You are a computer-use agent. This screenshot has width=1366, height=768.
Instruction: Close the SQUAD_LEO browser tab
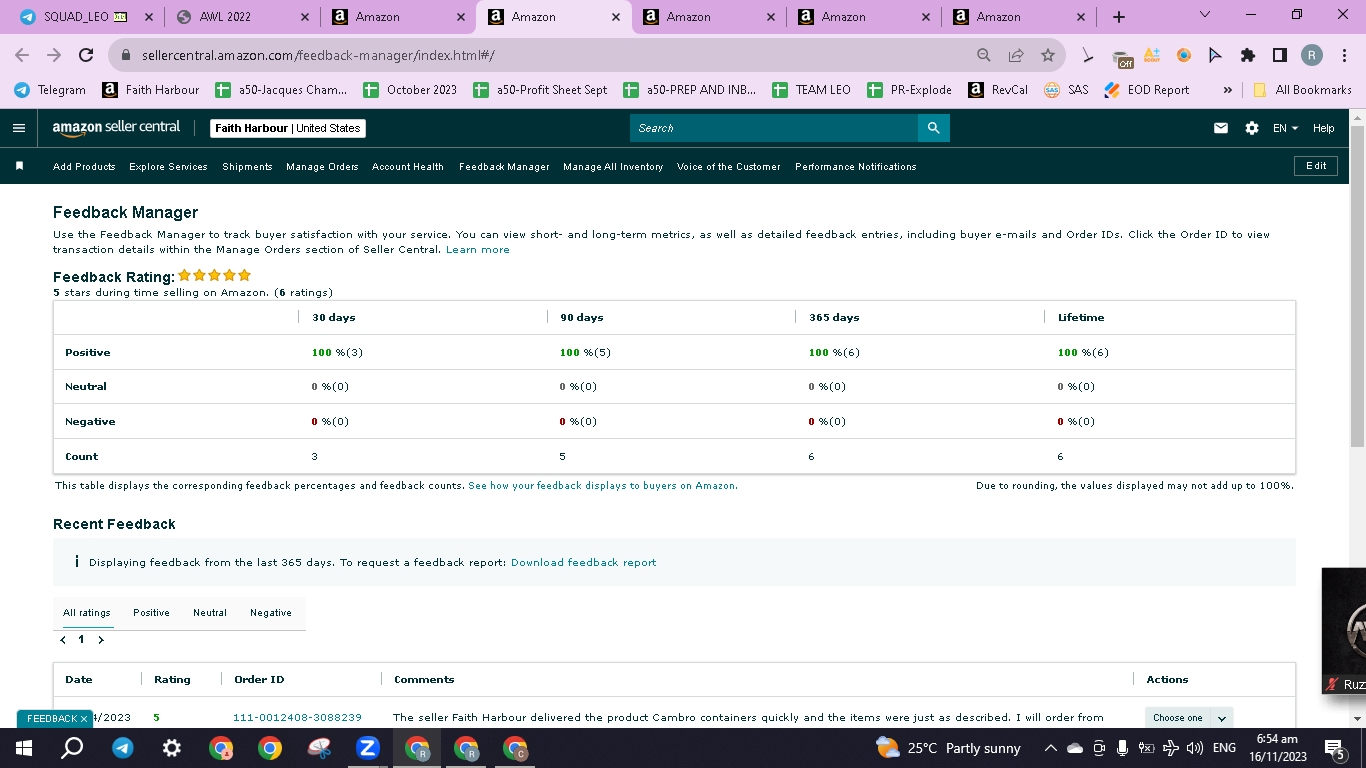point(149,17)
